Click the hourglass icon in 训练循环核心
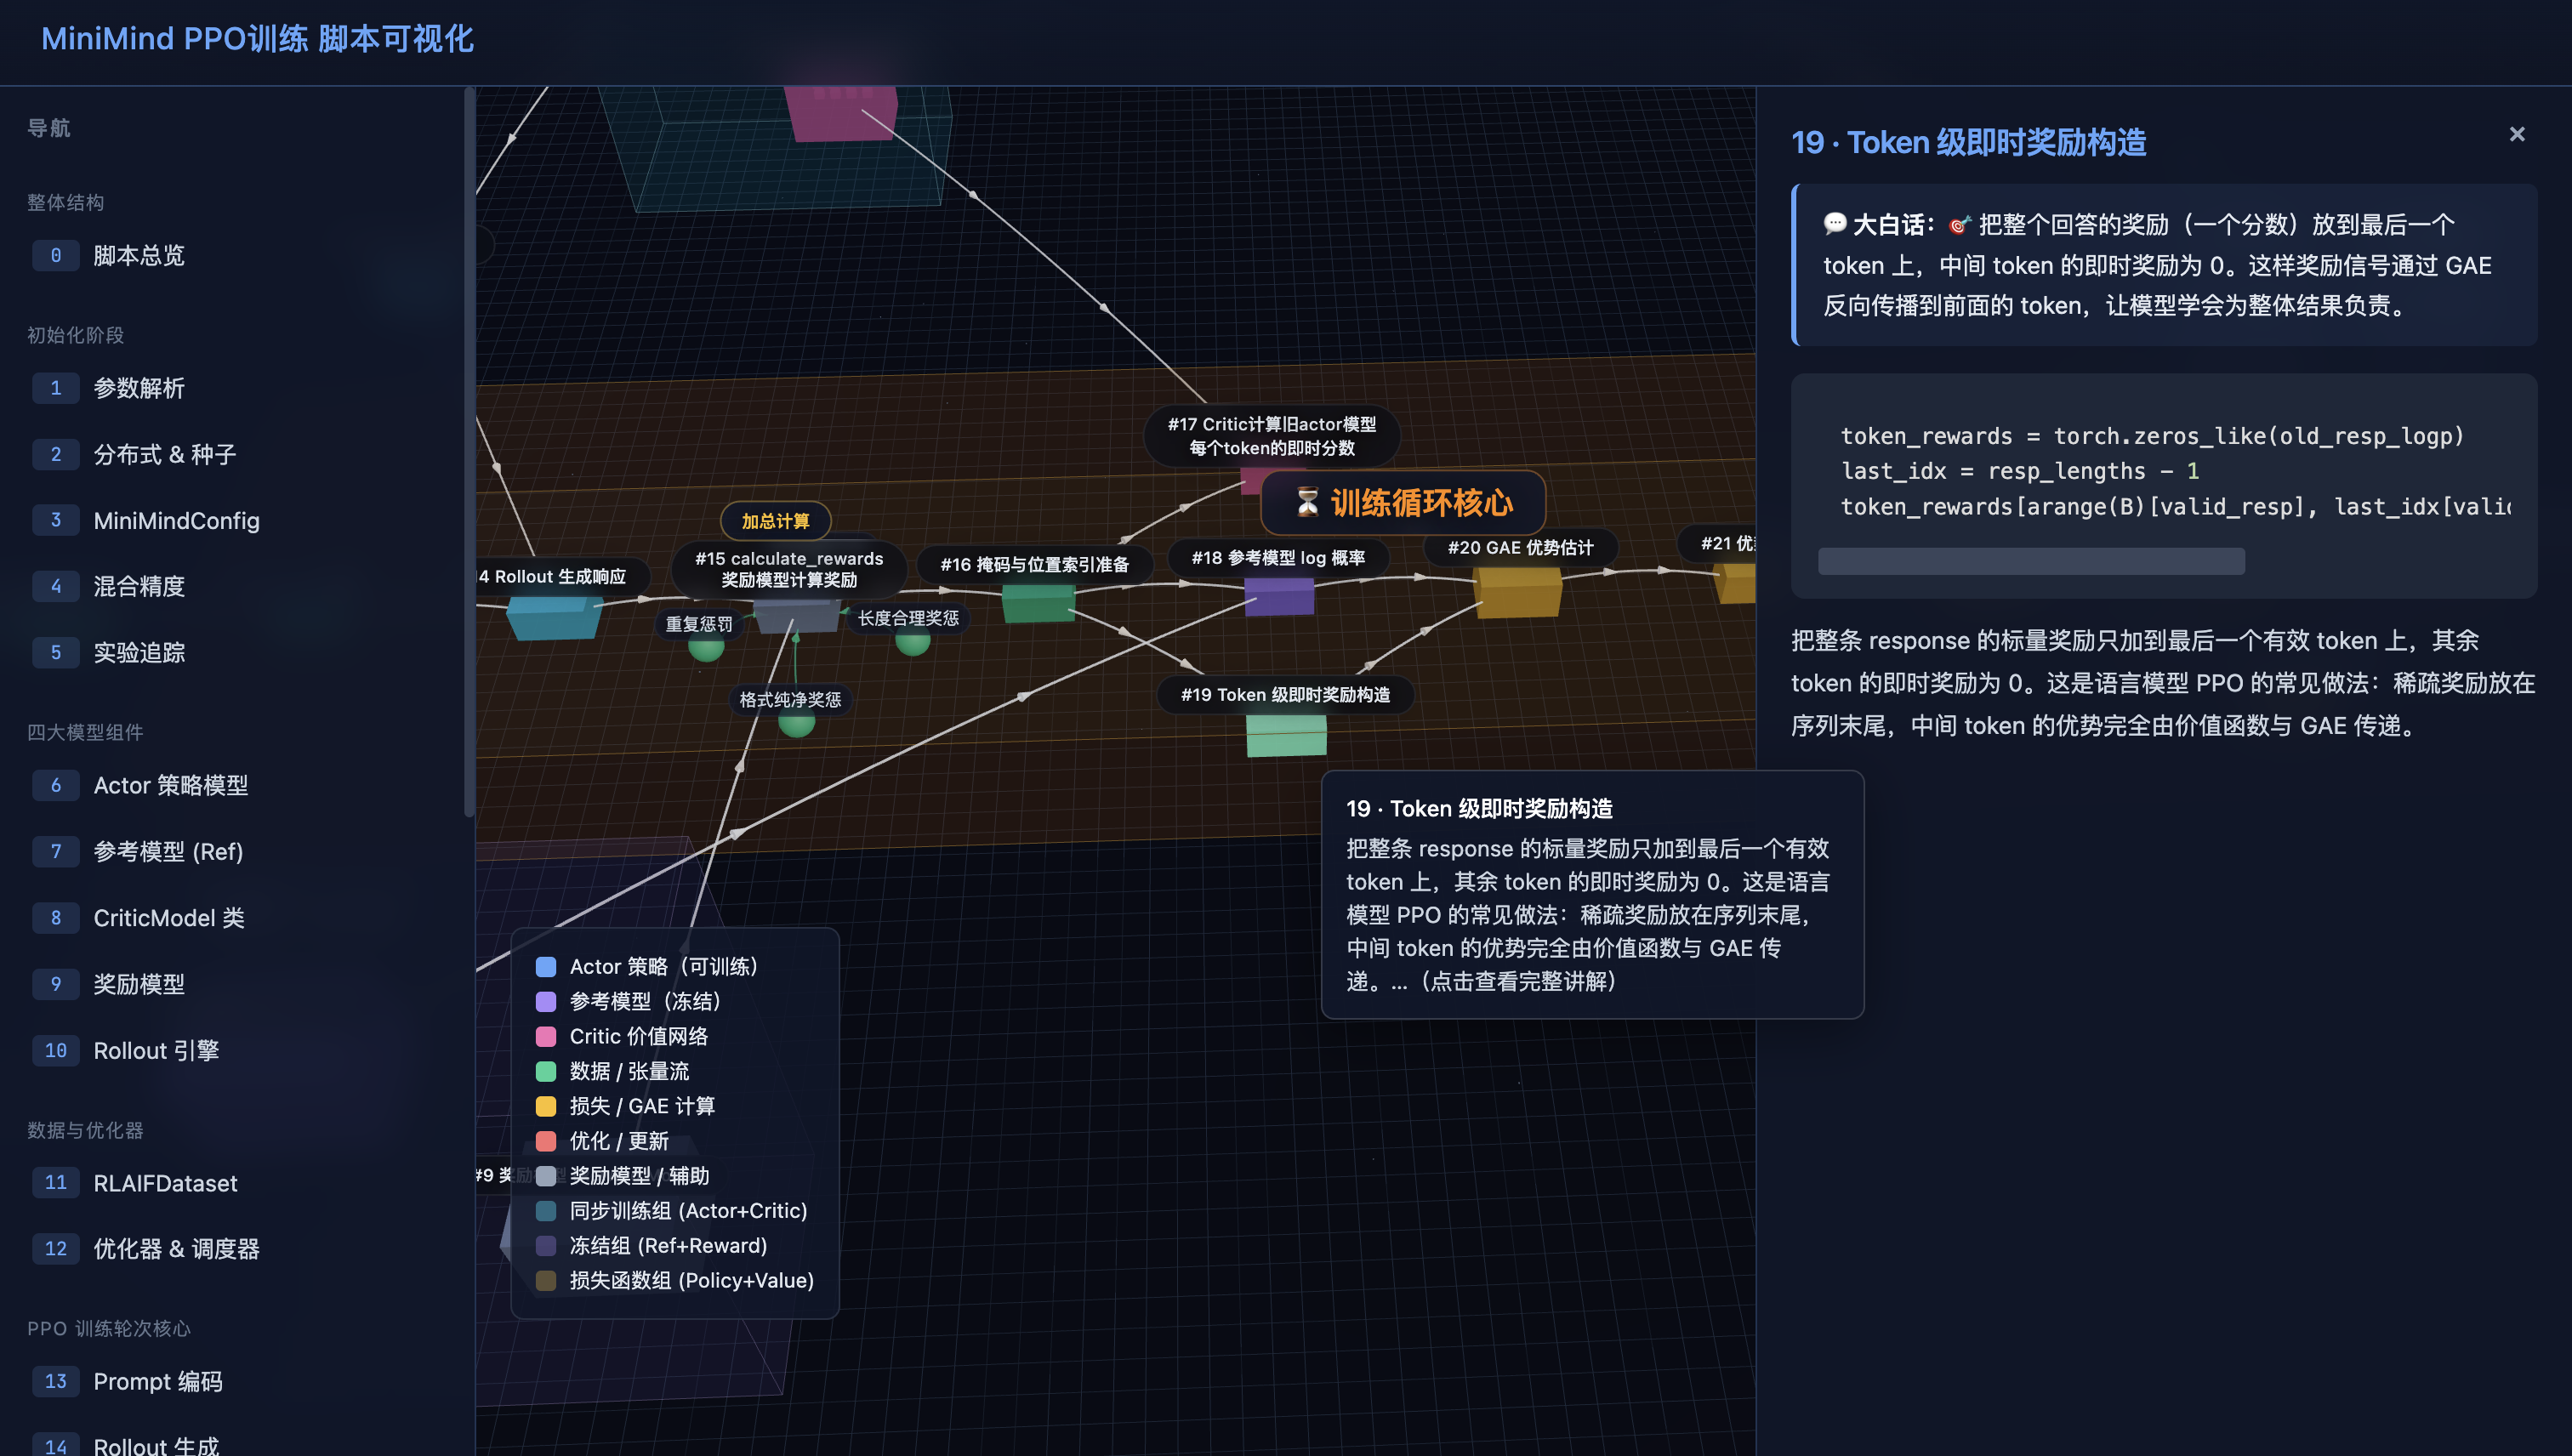The image size is (2572, 1456). [1308, 502]
